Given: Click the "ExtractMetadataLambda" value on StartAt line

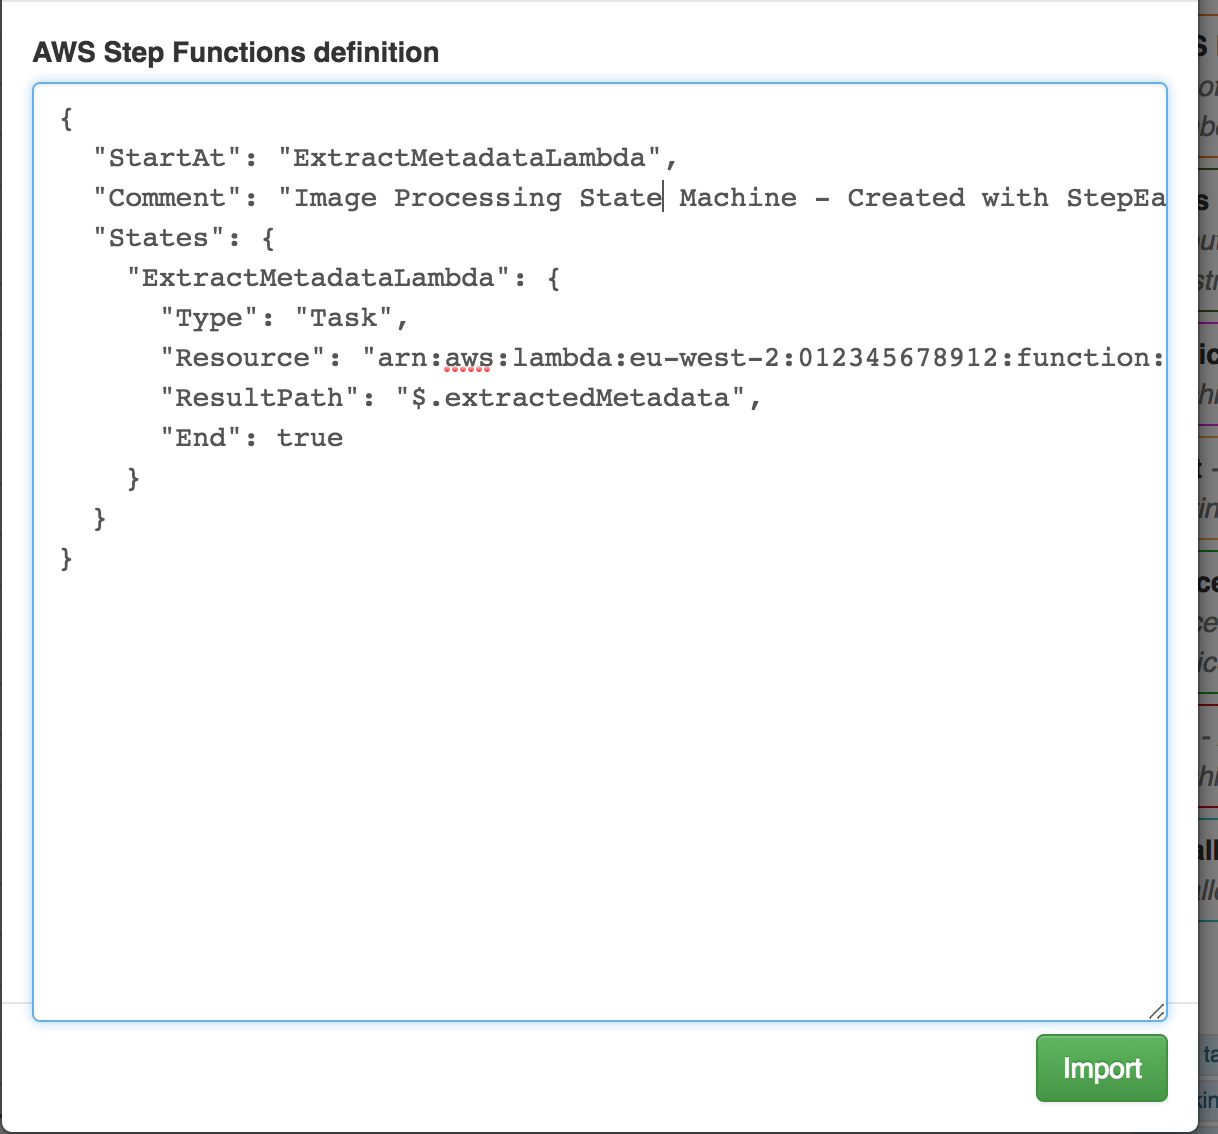Looking at the screenshot, I should pos(469,158).
